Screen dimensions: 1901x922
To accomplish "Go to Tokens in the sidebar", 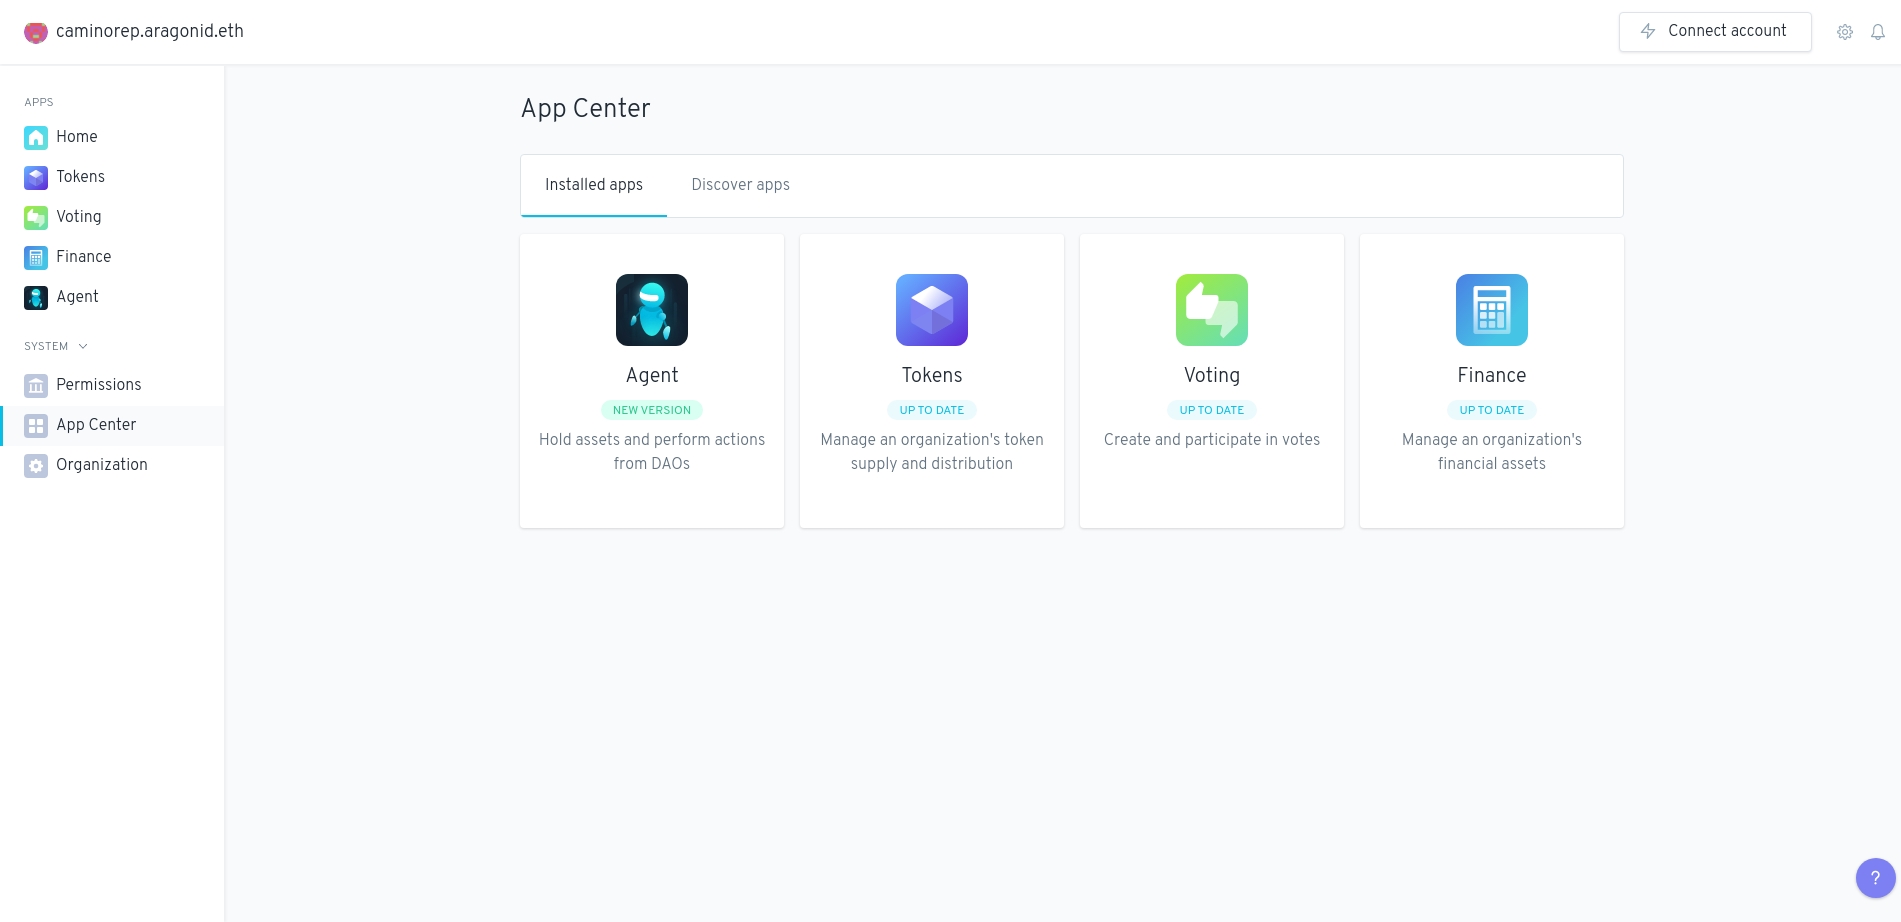I will [x=80, y=177].
